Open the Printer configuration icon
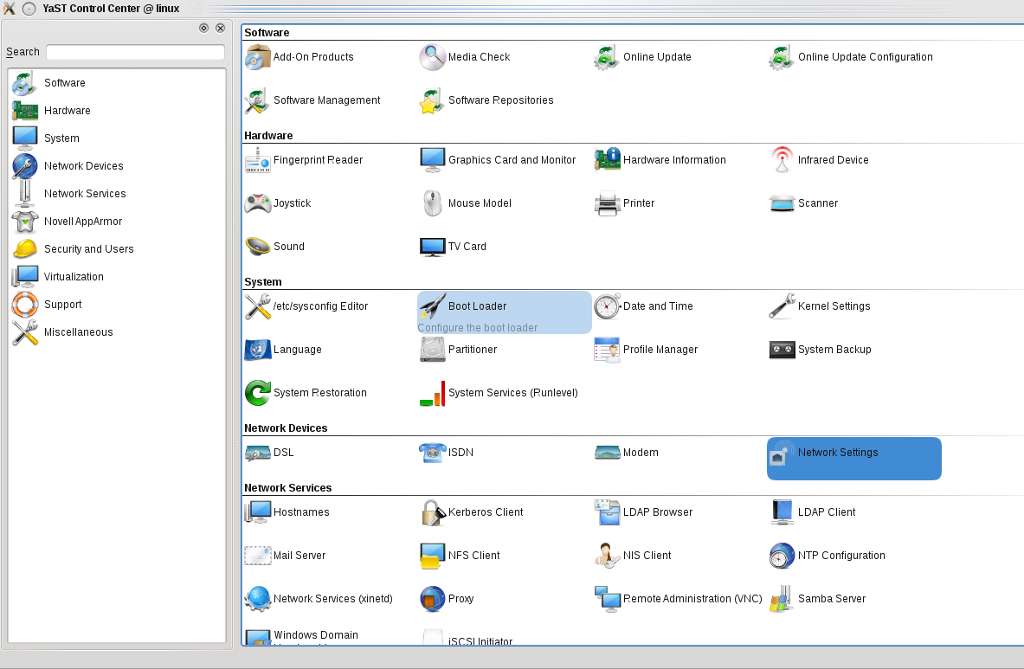The width and height of the screenshot is (1024, 669). tap(607, 204)
